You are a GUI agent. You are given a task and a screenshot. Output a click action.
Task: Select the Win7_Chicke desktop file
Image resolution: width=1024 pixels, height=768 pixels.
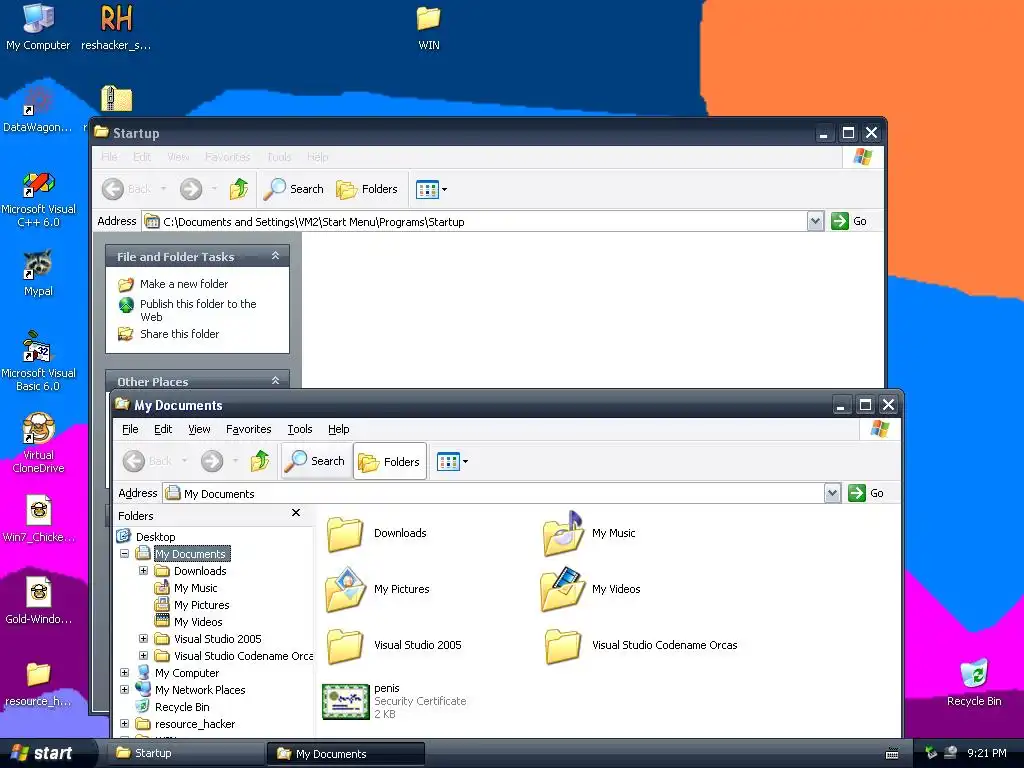[x=38, y=519]
